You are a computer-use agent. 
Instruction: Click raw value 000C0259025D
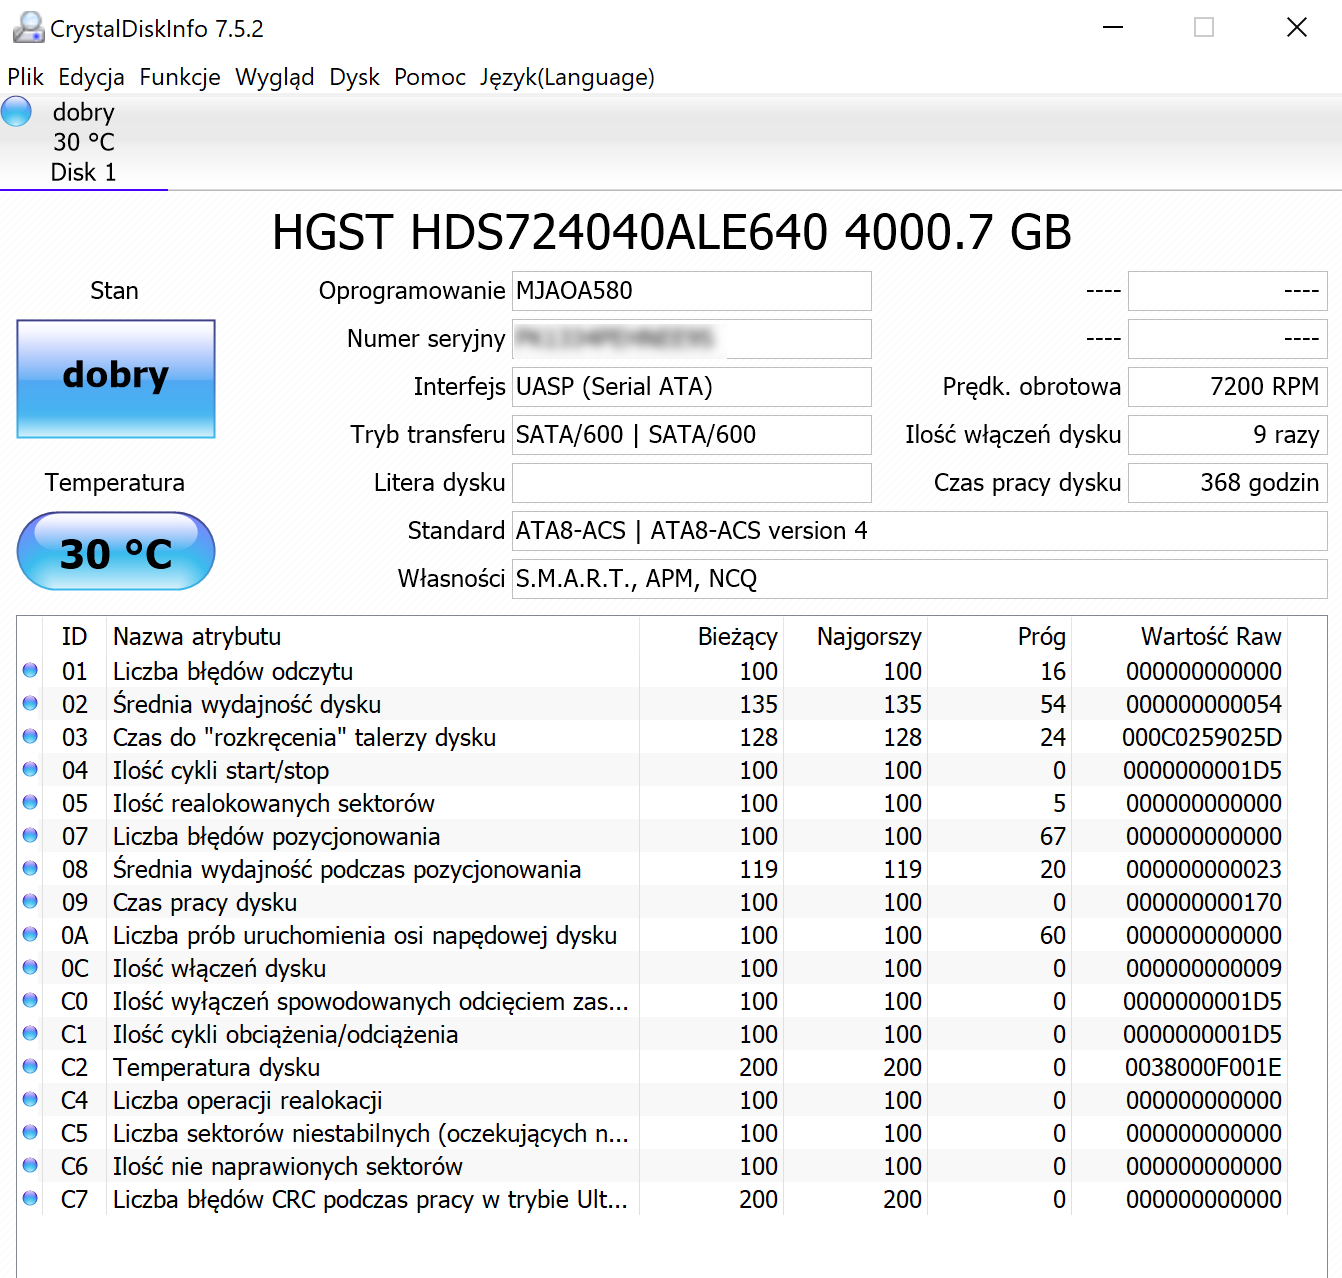pos(1202,738)
